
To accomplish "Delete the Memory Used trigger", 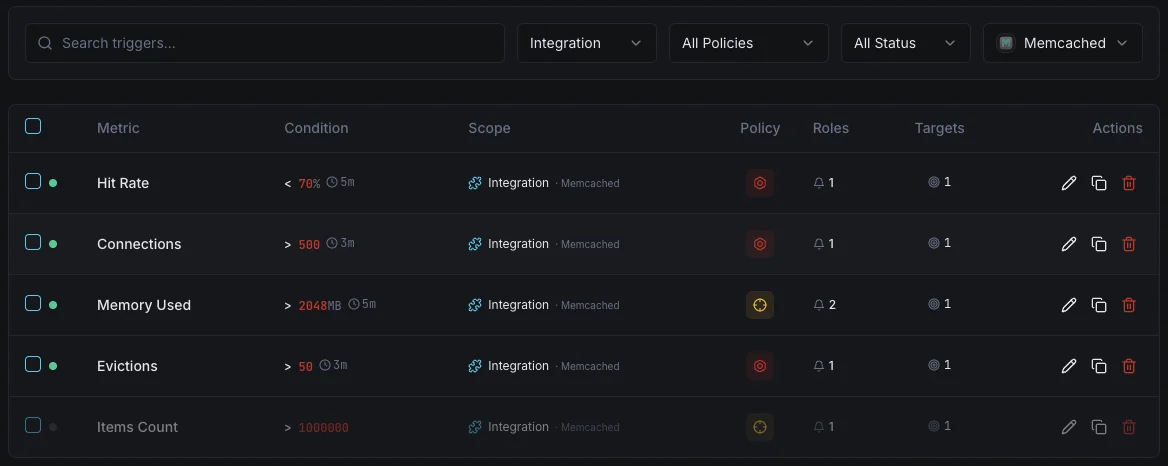I will (1129, 305).
